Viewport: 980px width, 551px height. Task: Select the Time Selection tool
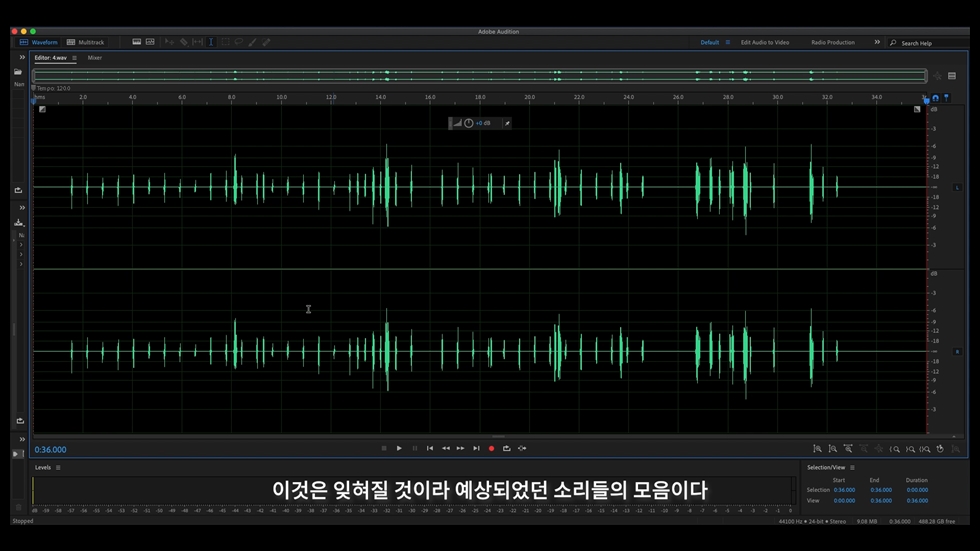[x=211, y=43]
